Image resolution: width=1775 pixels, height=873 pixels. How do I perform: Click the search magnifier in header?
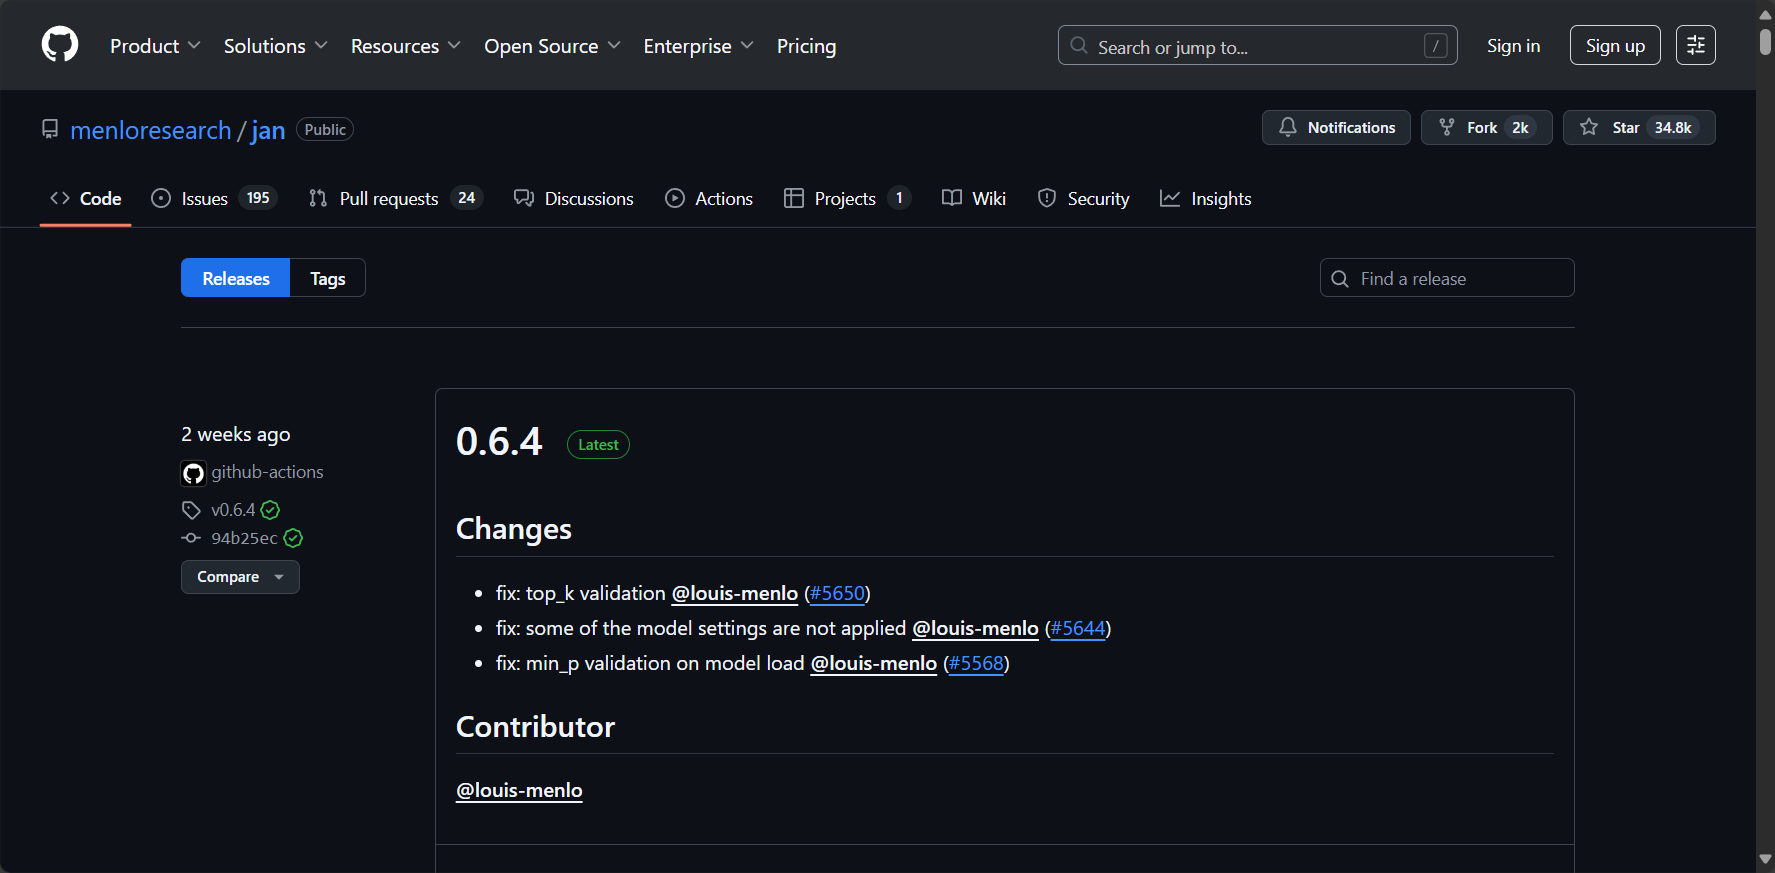pos(1079,45)
